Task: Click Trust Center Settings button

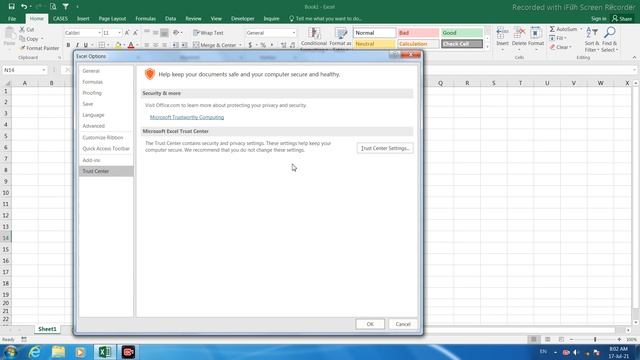Action: pyautogui.click(x=385, y=148)
